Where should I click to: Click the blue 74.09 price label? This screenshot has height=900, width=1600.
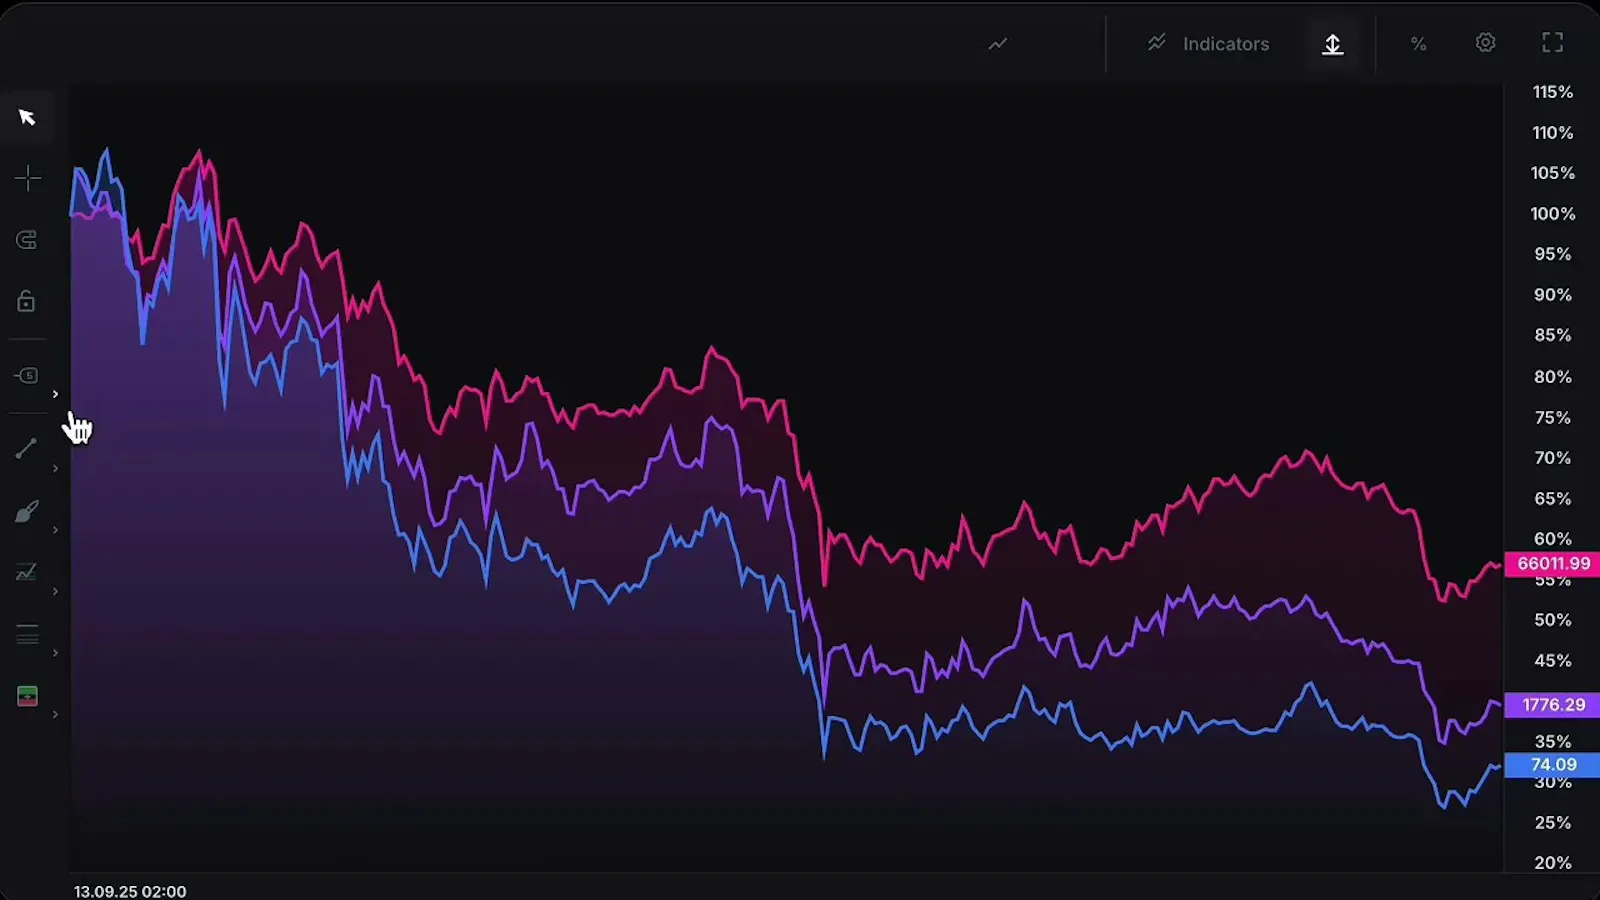[x=1553, y=765]
